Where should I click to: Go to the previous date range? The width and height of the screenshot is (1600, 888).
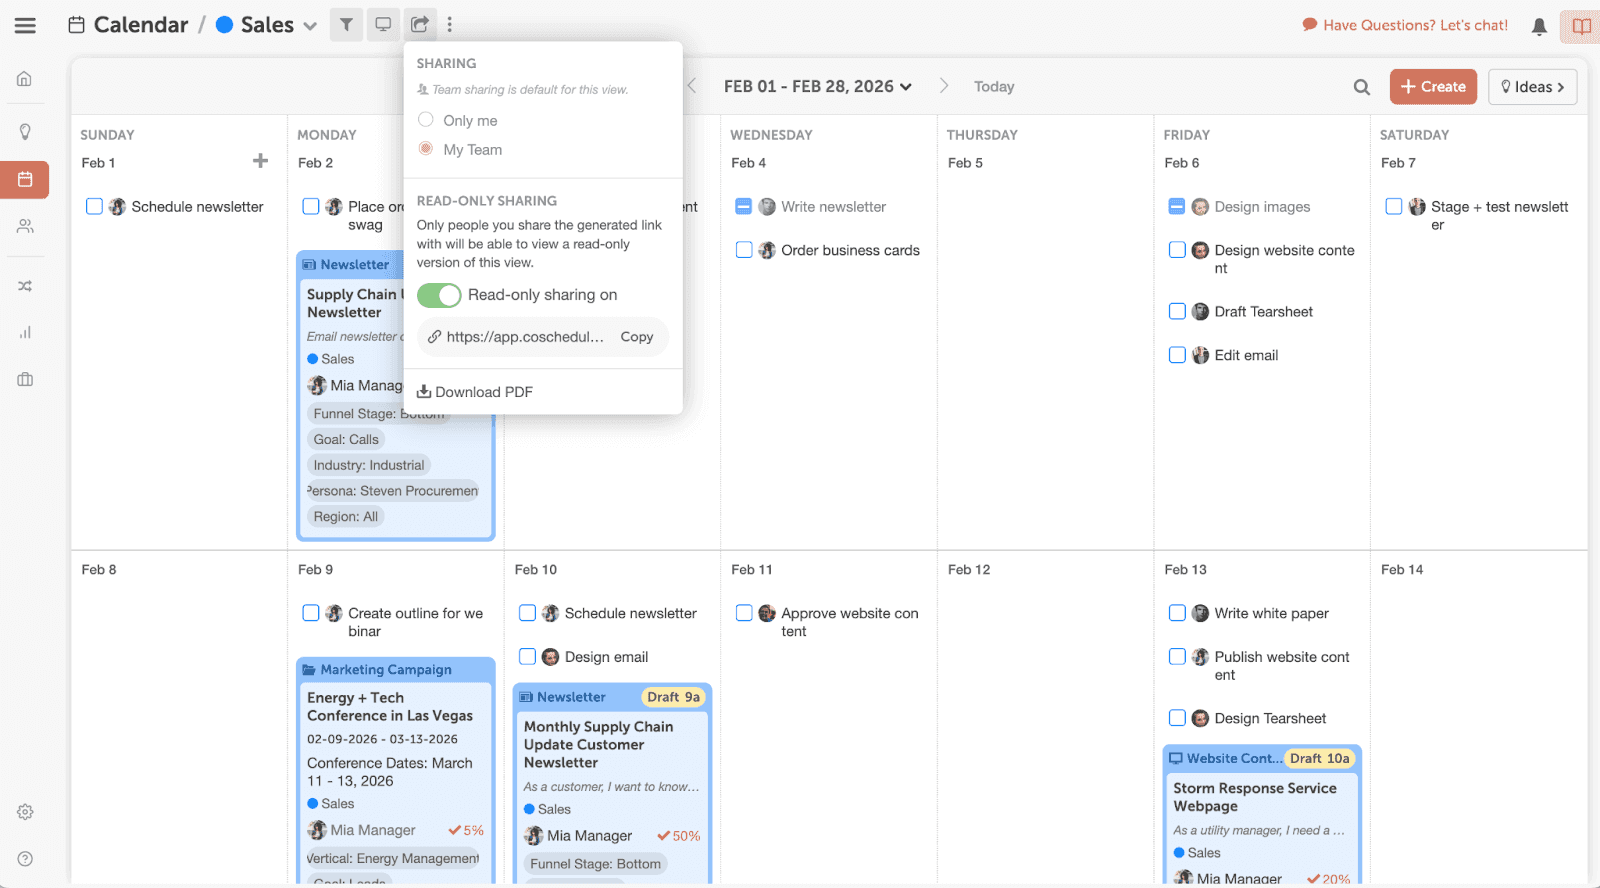[x=692, y=86]
